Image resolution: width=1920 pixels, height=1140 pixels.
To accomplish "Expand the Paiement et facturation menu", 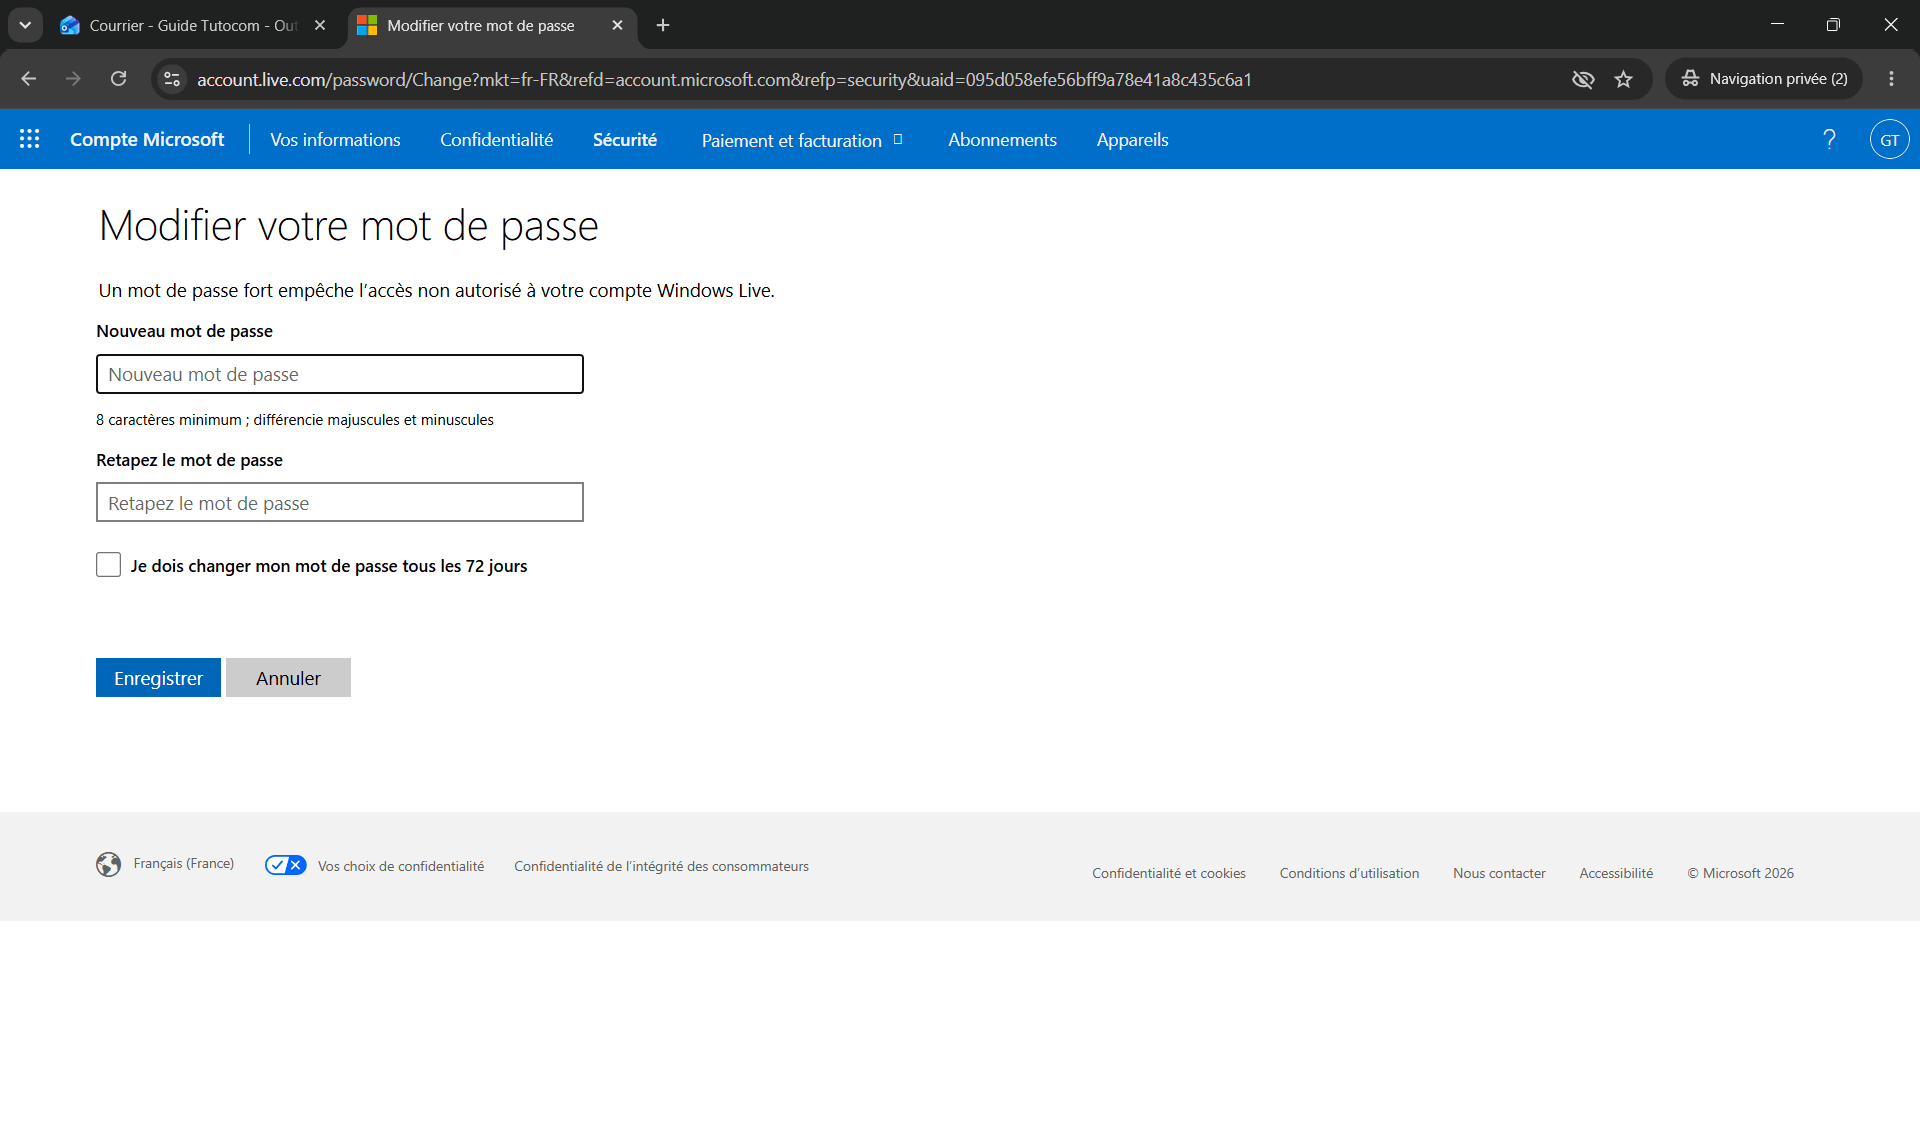I will (x=802, y=140).
